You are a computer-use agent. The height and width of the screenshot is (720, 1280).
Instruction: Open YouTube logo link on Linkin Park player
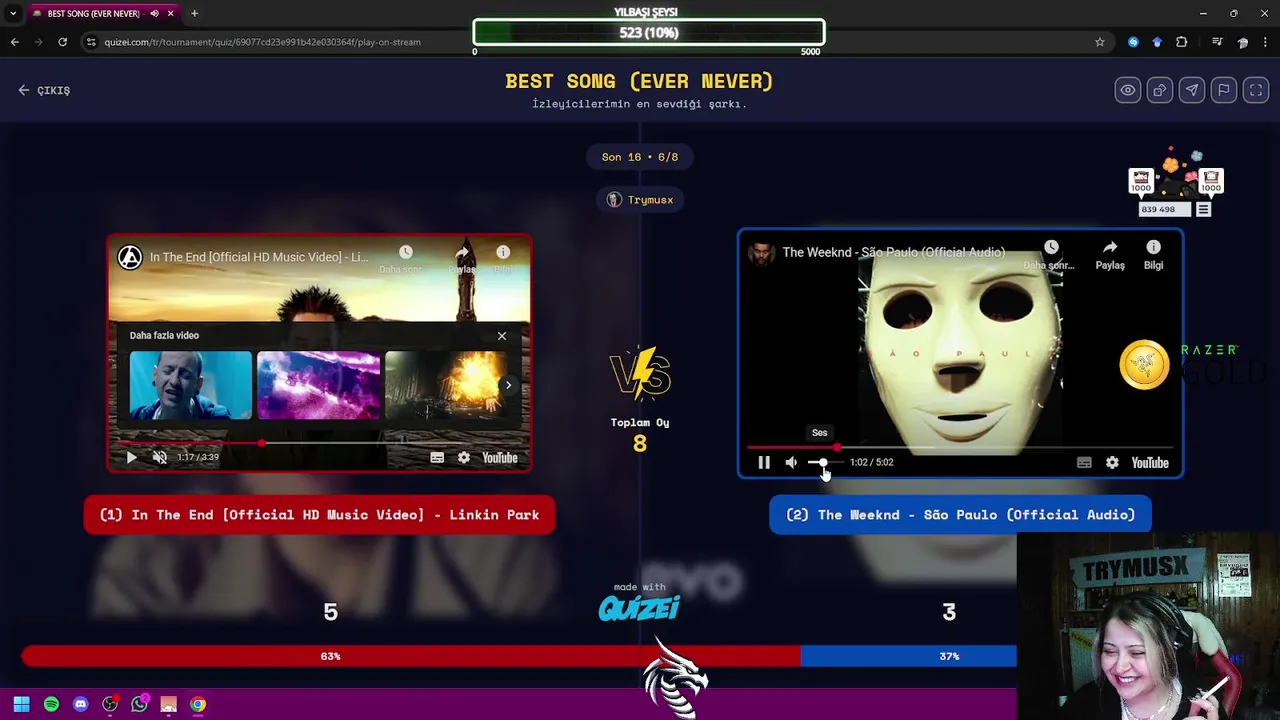pos(500,458)
